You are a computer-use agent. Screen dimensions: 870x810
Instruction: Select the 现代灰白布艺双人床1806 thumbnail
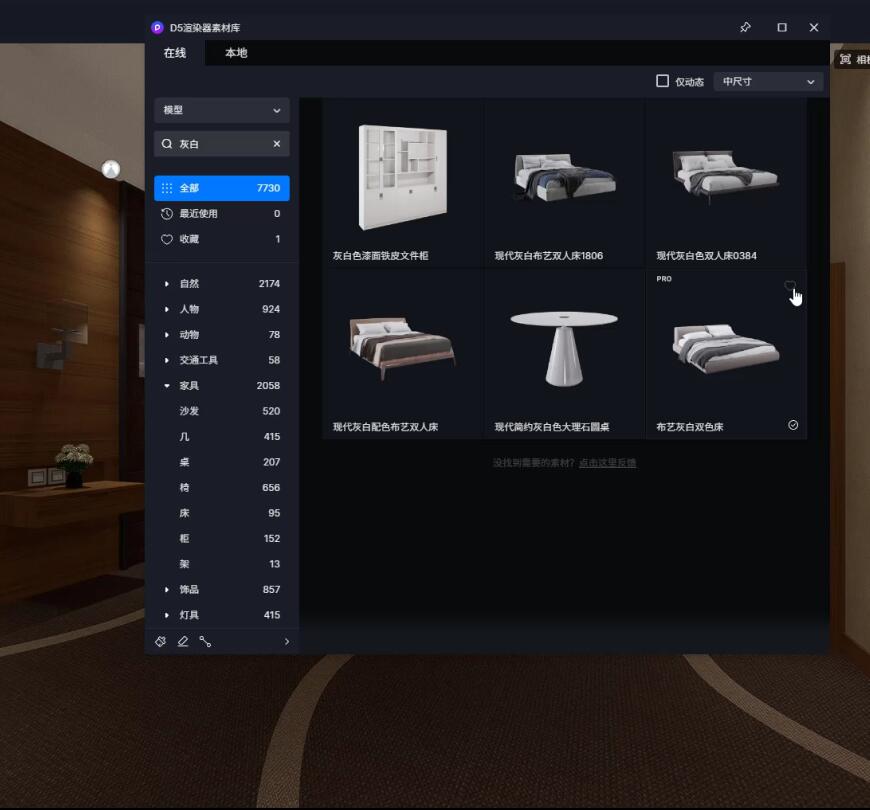(x=564, y=176)
